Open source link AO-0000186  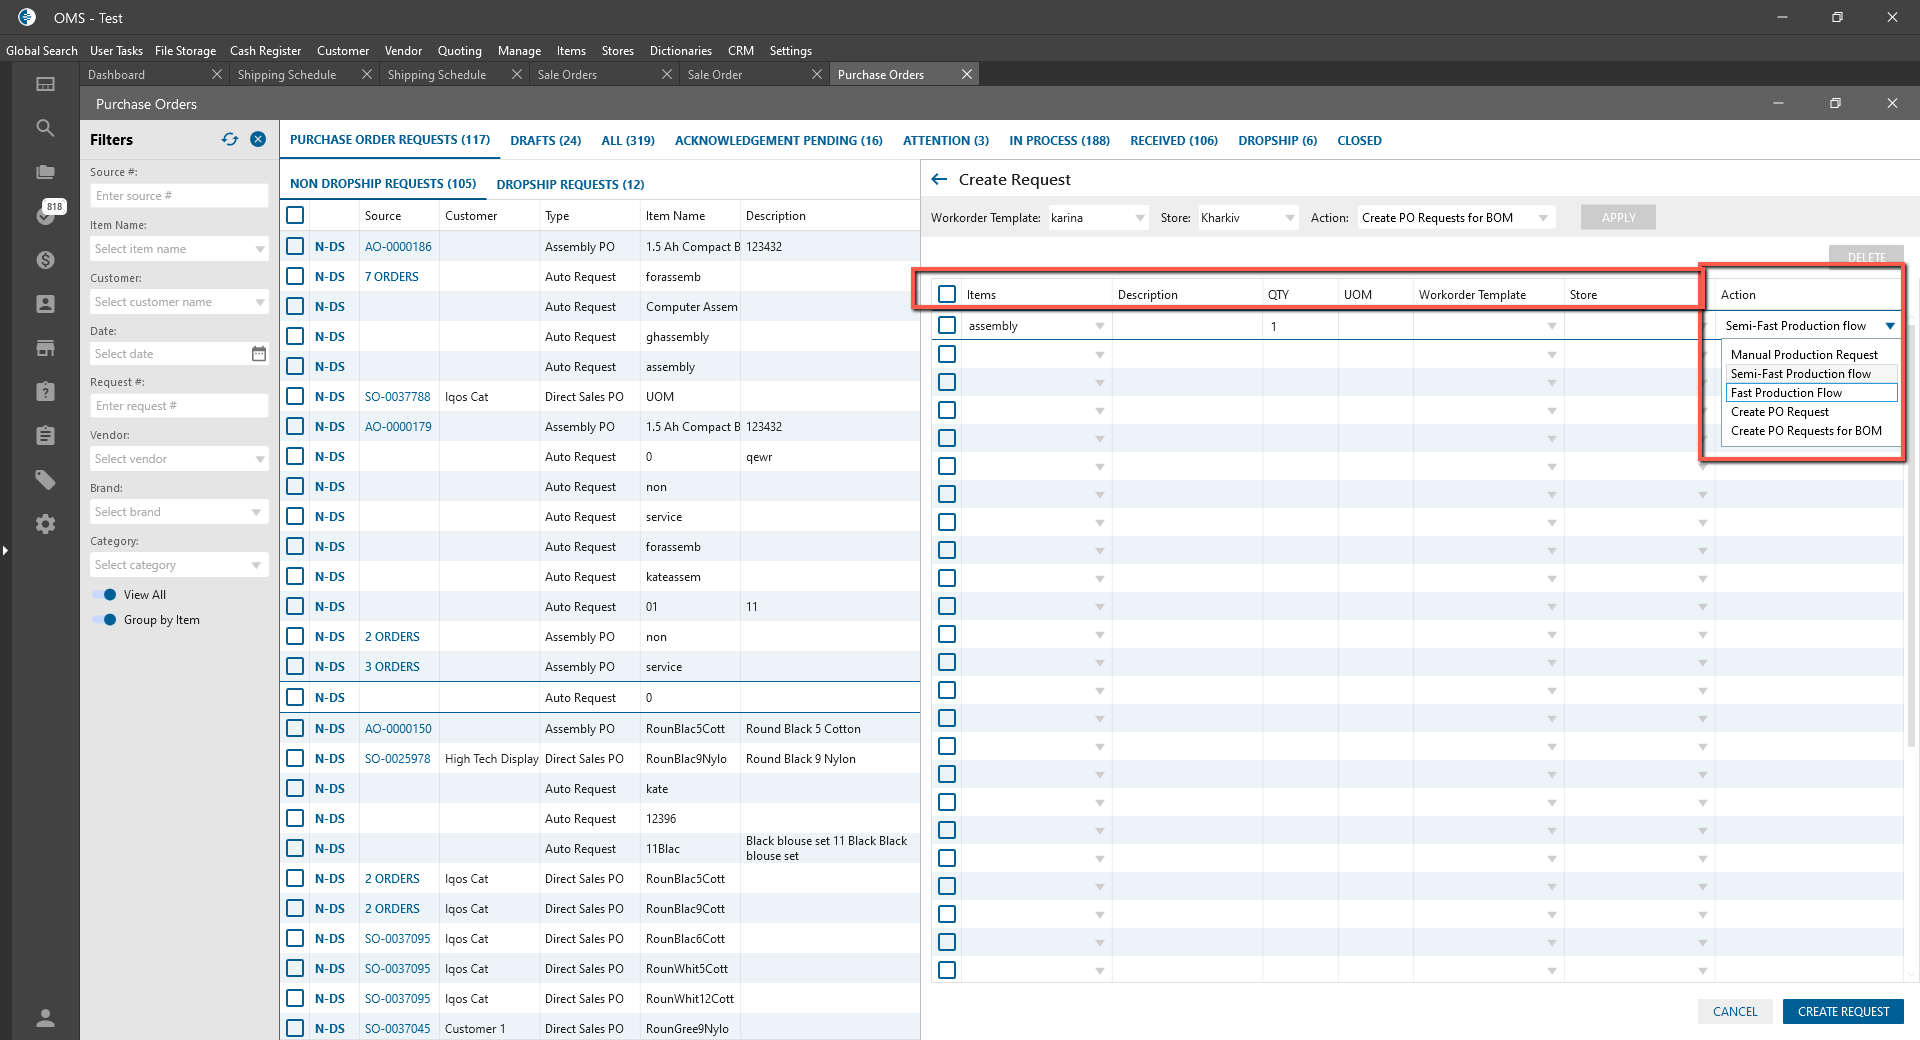[398, 247]
